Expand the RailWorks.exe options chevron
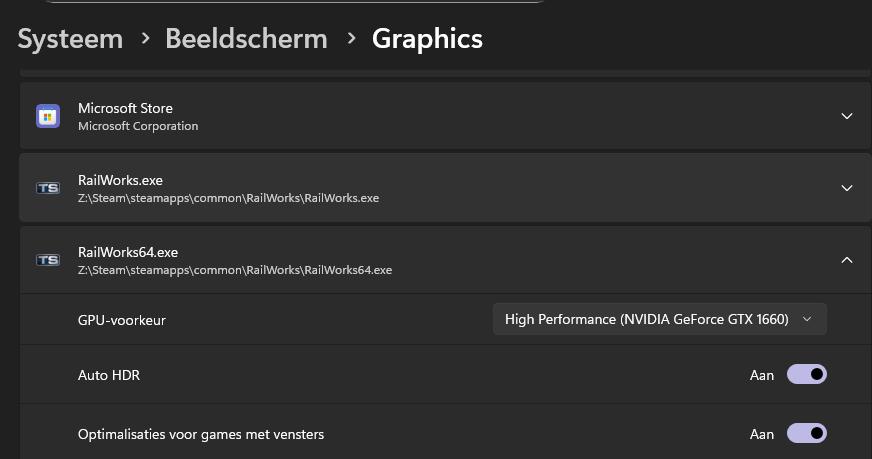872x459 pixels. (846, 188)
